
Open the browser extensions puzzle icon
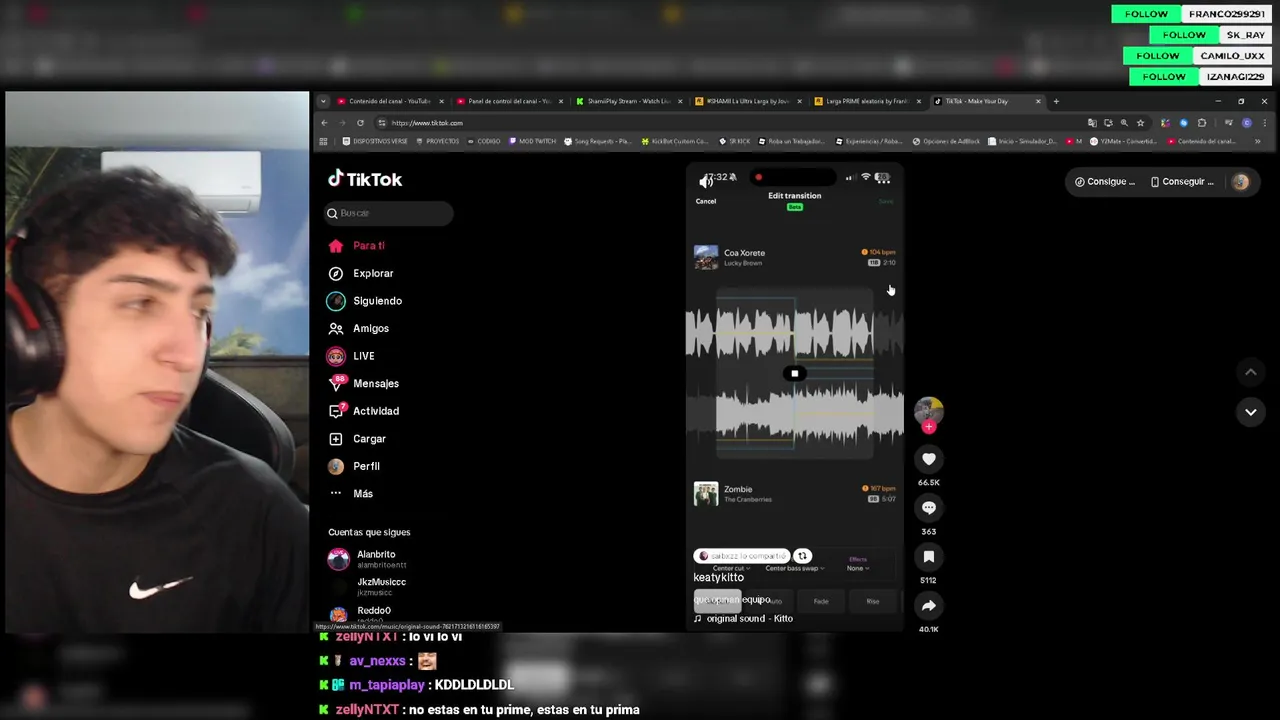pos(1202,123)
